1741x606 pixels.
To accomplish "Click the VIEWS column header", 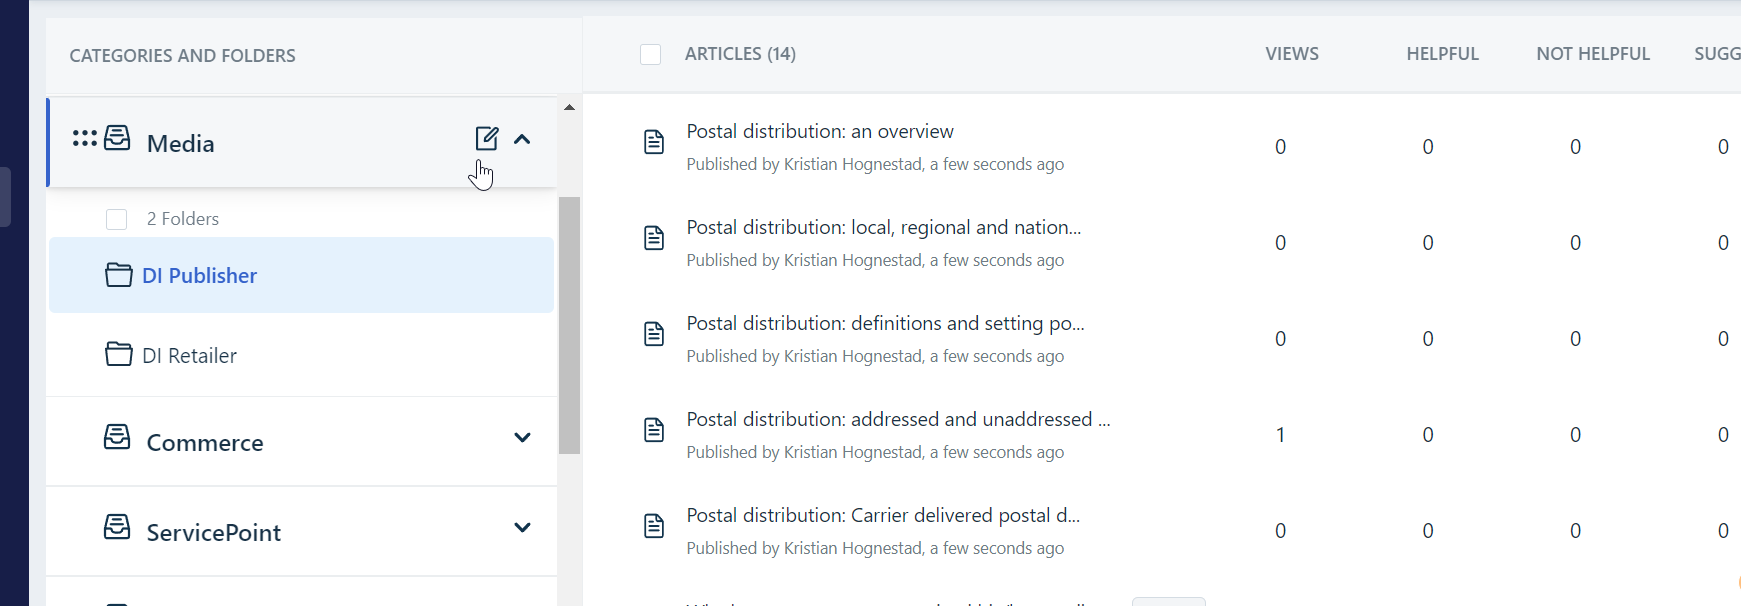I will point(1292,54).
